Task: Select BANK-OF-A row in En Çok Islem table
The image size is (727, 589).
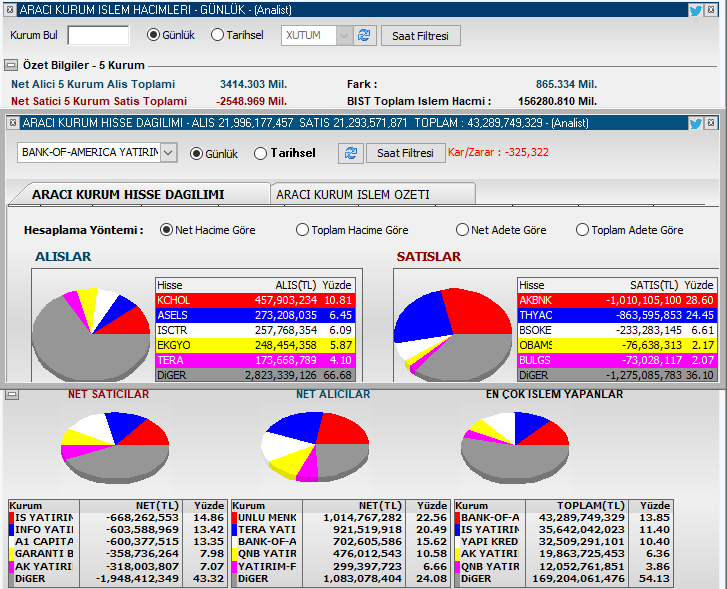Action: pos(563,518)
